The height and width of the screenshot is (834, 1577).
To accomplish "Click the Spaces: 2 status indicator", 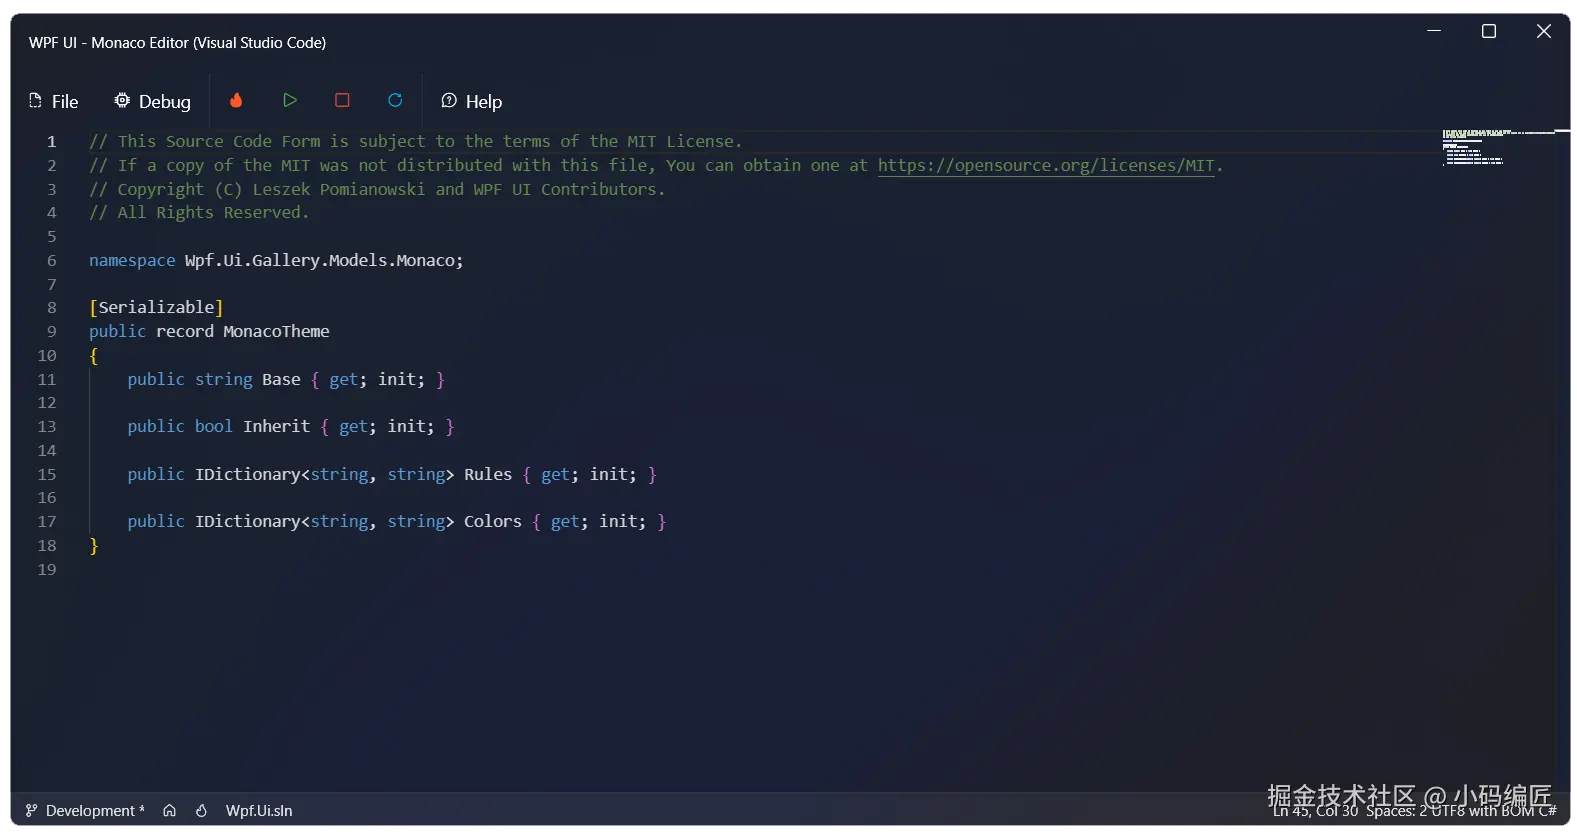I will [x=1397, y=811].
